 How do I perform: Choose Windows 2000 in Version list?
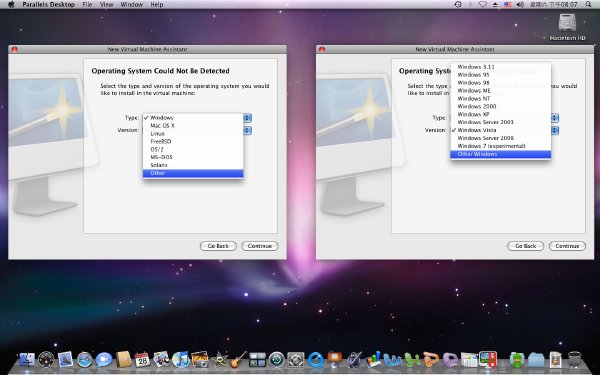click(501, 106)
